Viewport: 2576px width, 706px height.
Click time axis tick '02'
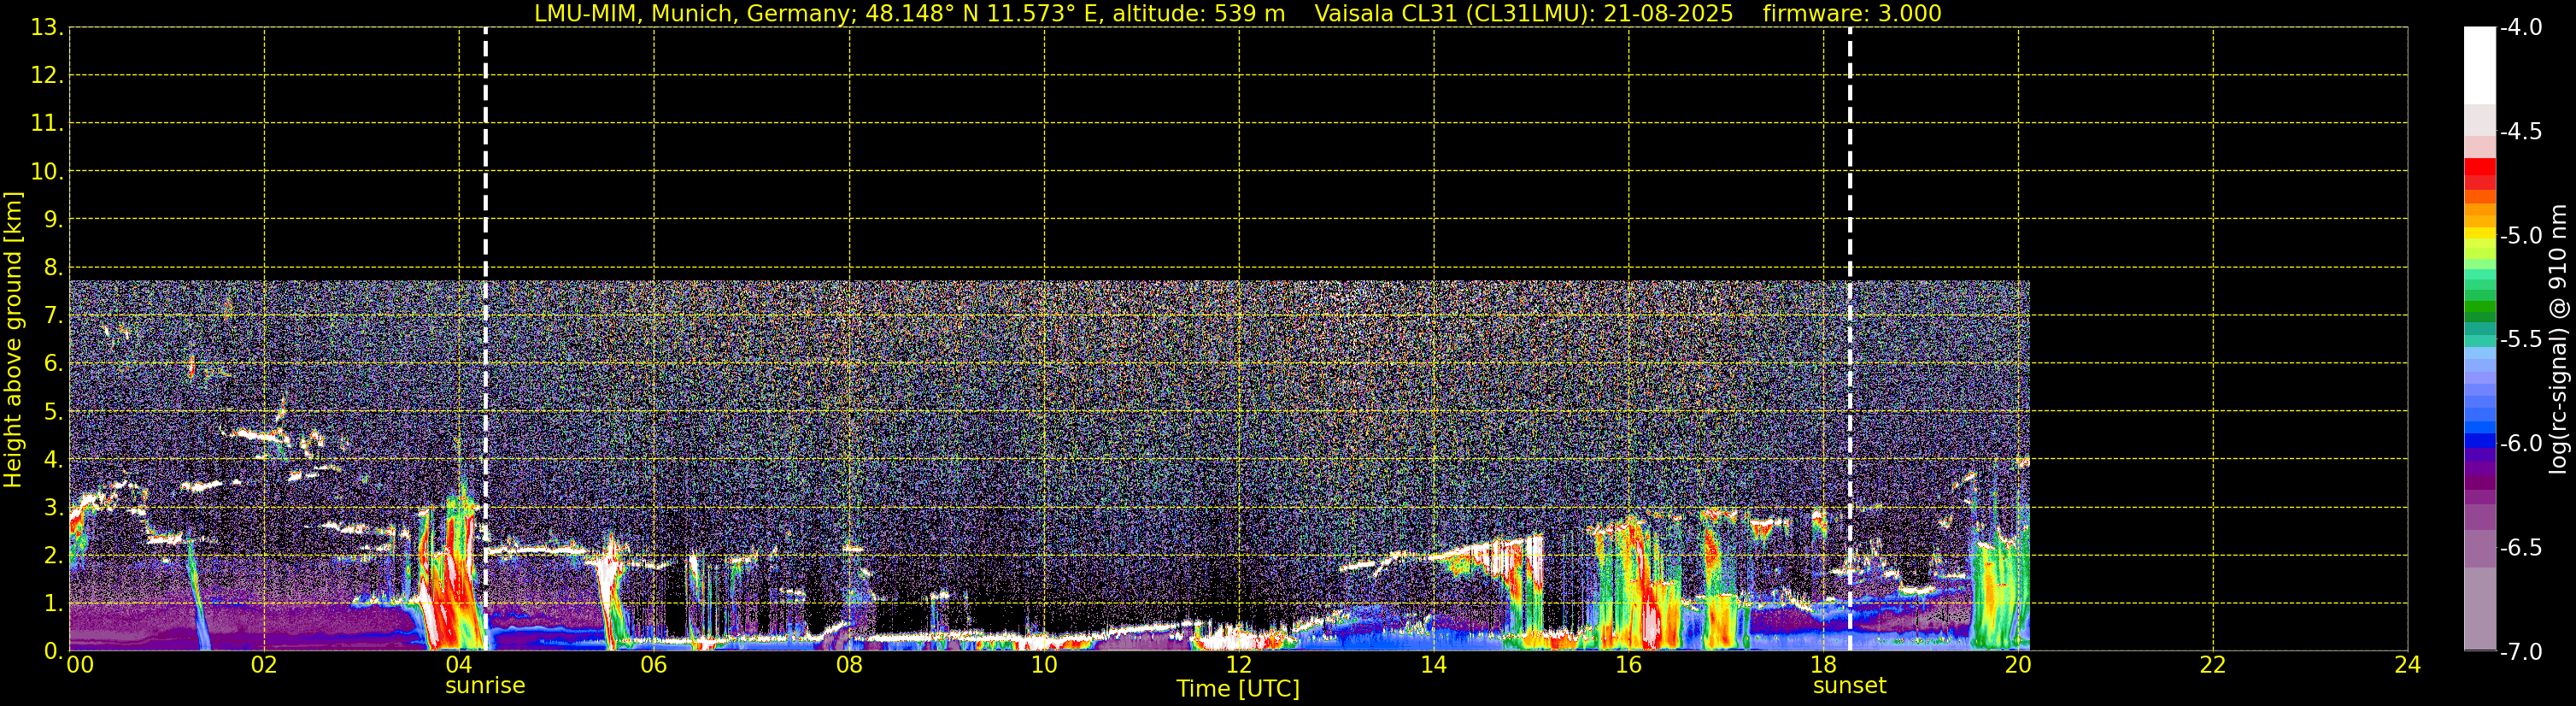264,665
